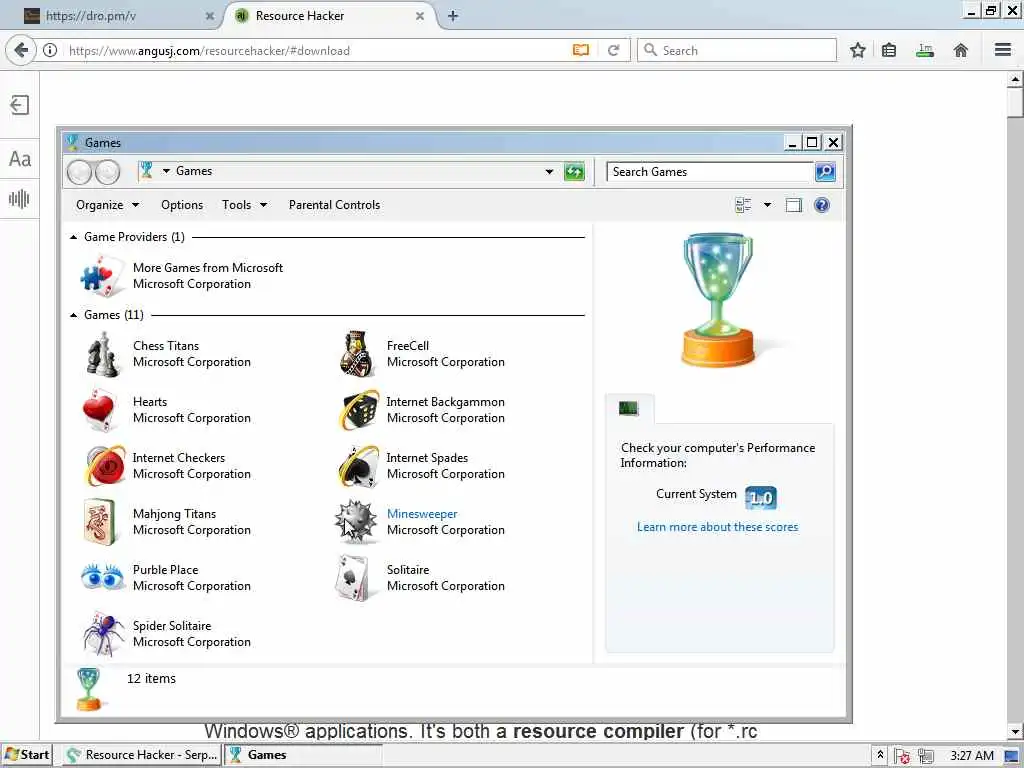Click the Spider Solitaire game name
Viewport: 1024px width, 768px height.
tap(172, 626)
